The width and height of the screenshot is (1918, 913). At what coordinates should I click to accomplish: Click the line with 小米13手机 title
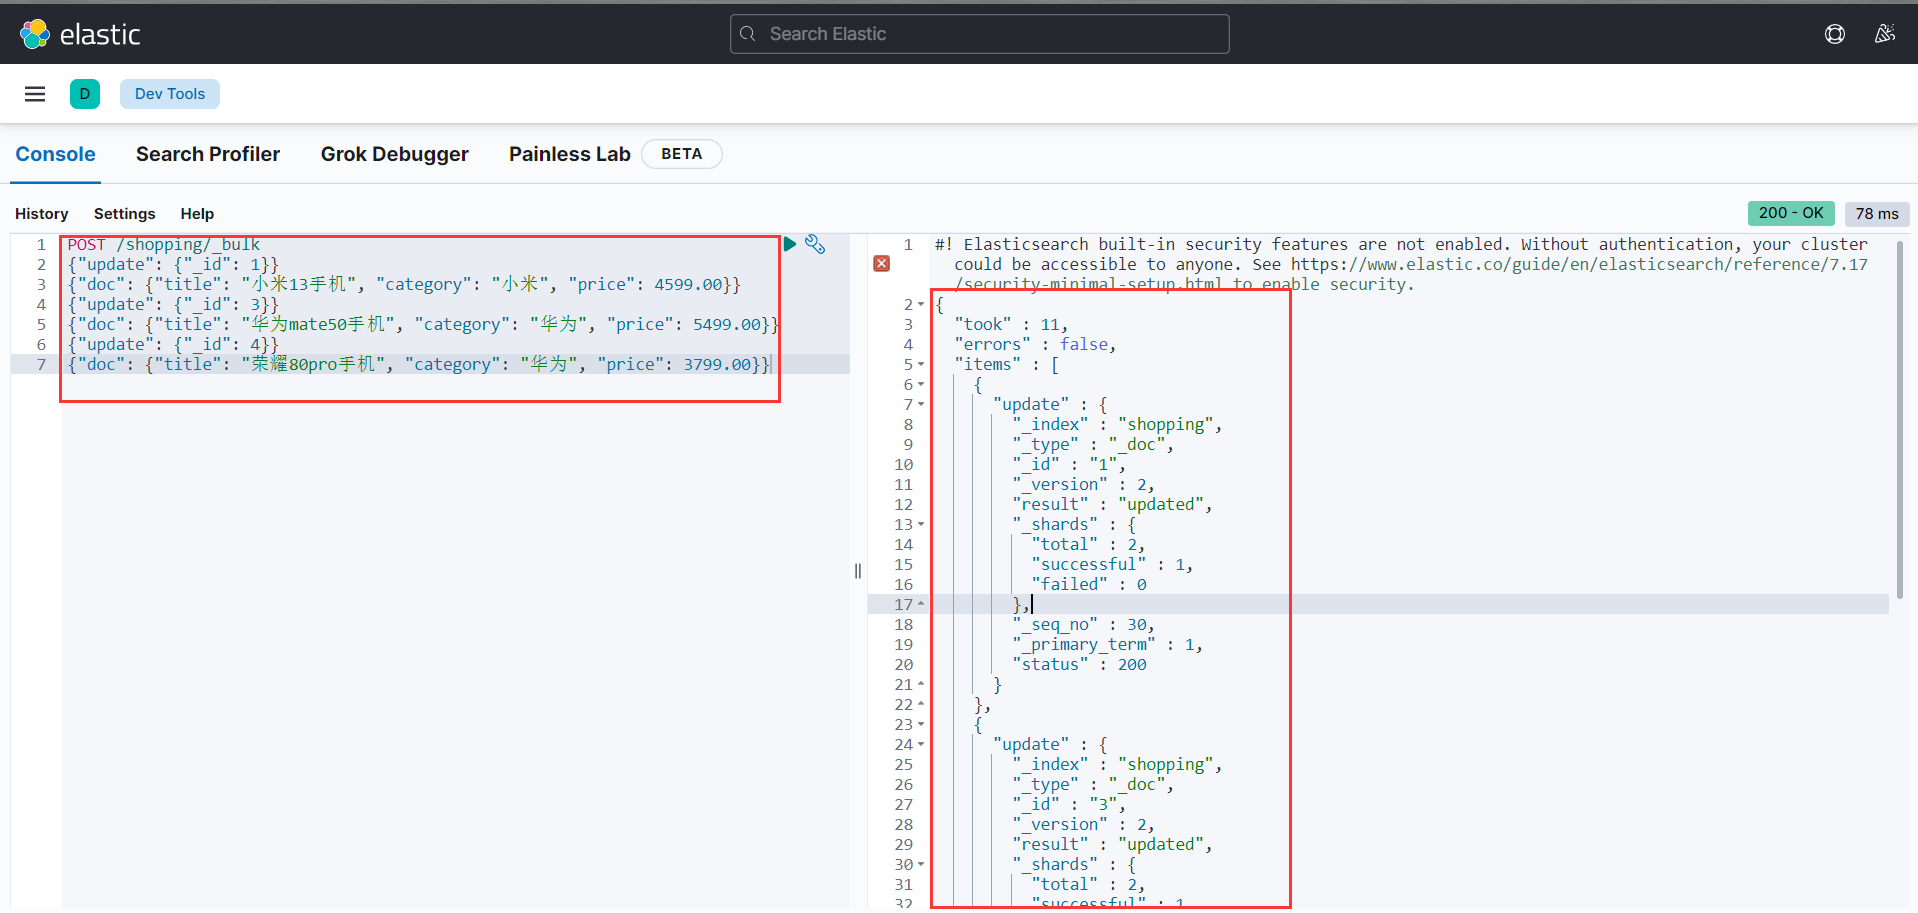(x=404, y=284)
